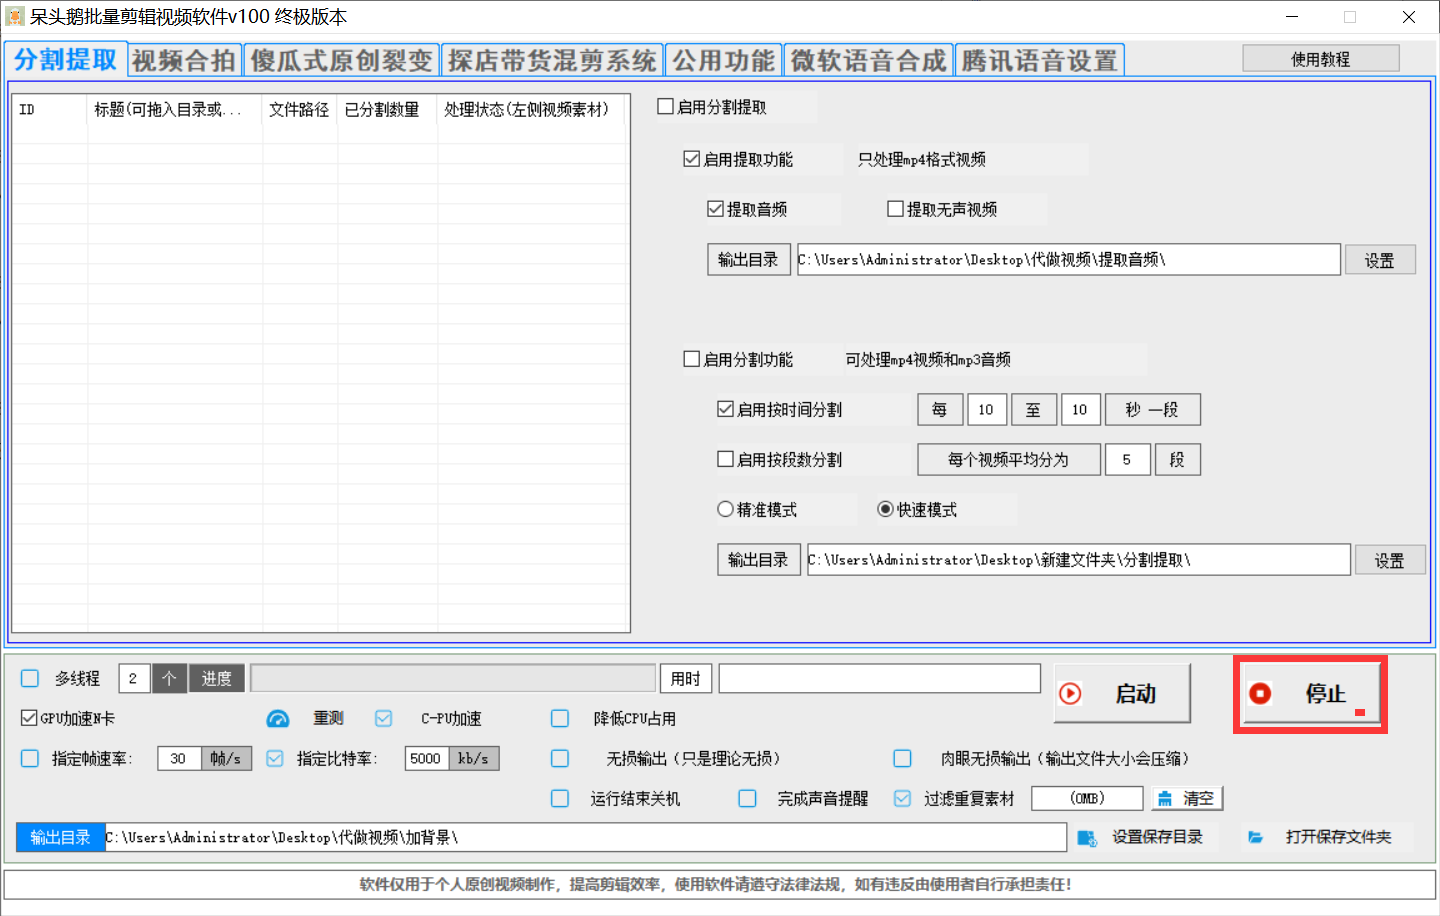Enable 指定帧速率 checkbox
The width and height of the screenshot is (1440, 916).
[x=30, y=758]
